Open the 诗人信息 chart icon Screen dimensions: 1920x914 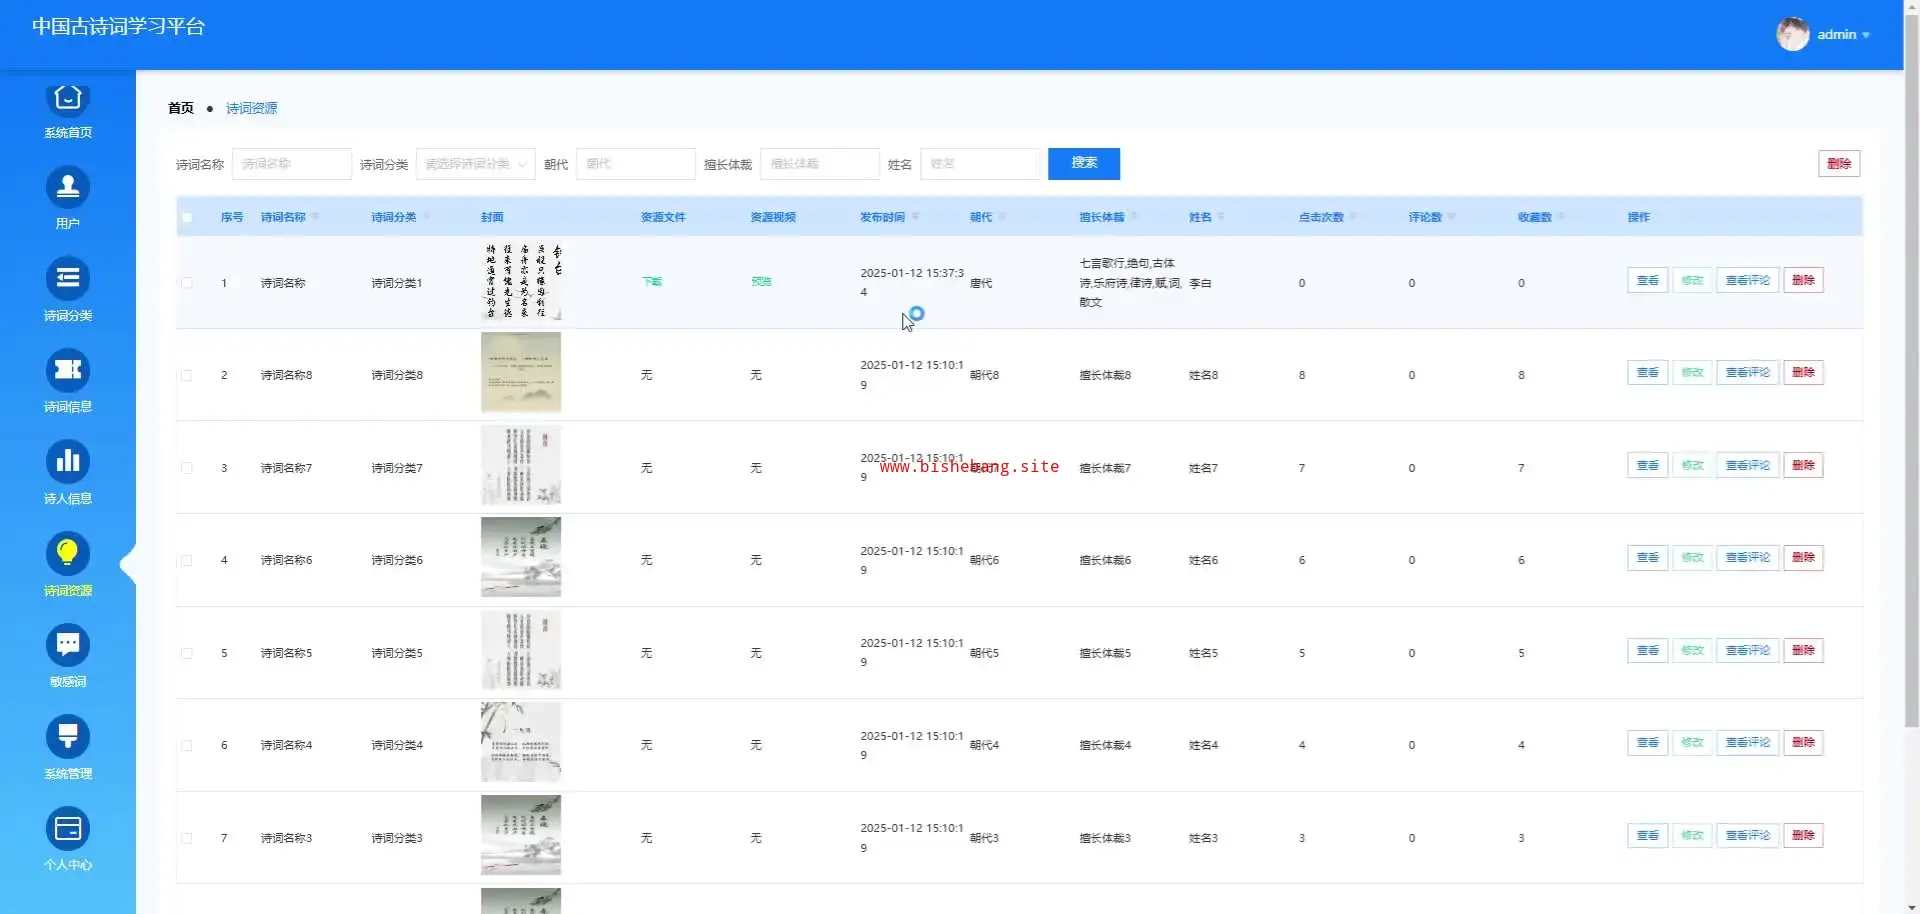point(67,462)
